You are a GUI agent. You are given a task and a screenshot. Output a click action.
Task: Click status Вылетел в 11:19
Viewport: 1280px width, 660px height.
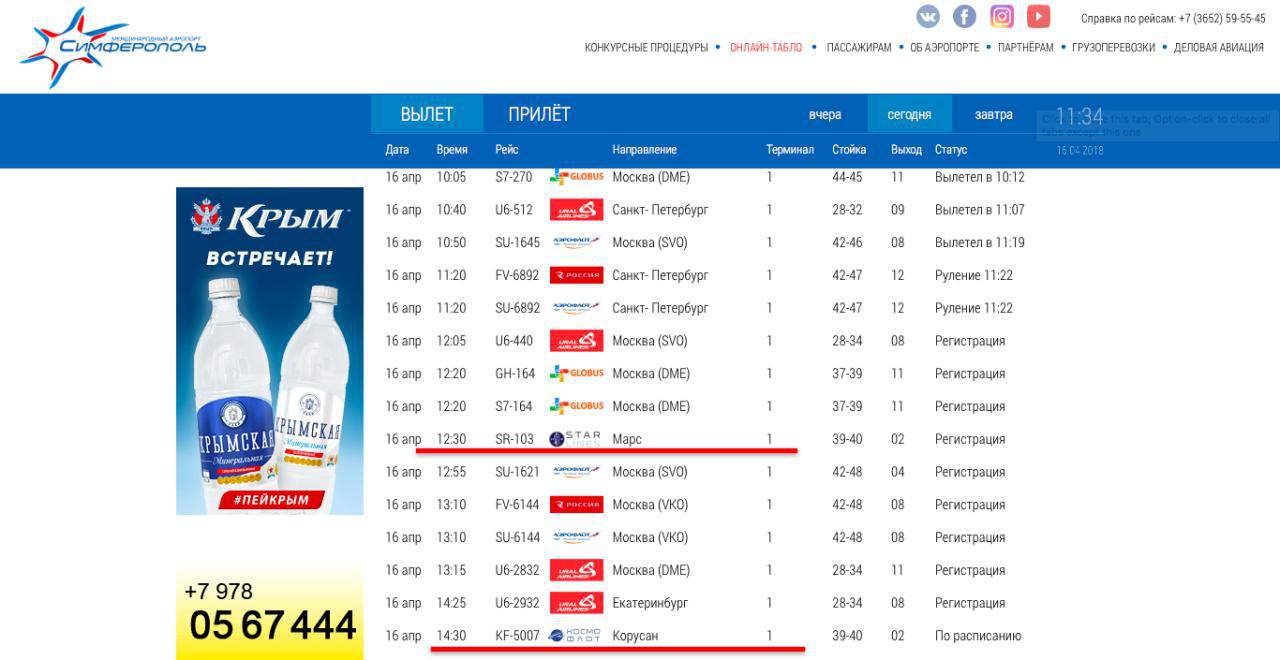tap(979, 242)
